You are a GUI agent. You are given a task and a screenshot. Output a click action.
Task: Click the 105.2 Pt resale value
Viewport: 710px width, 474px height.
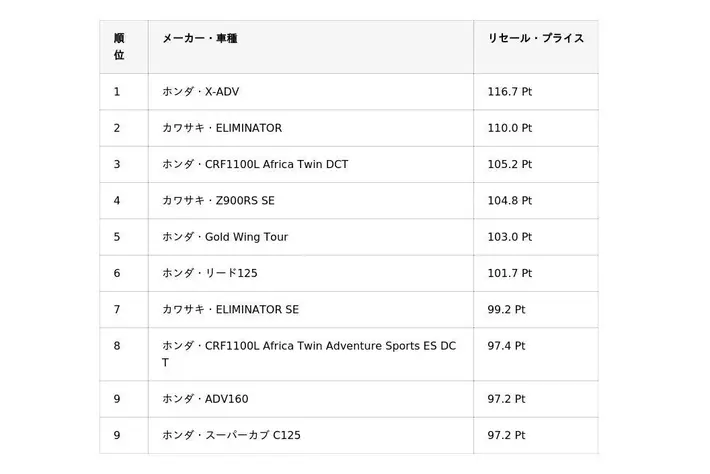point(510,164)
